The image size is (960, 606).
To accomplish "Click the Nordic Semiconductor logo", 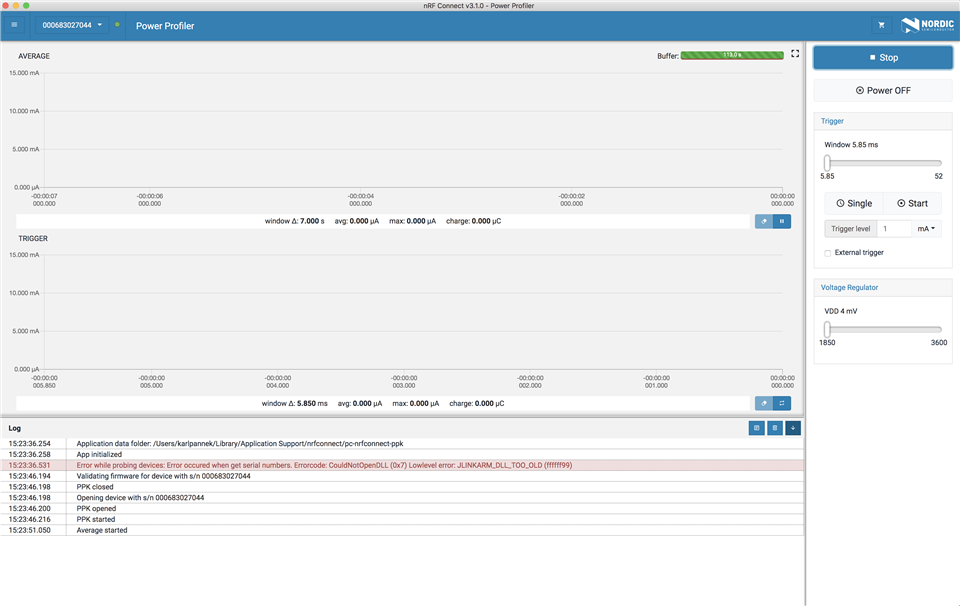I will click(x=928, y=25).
